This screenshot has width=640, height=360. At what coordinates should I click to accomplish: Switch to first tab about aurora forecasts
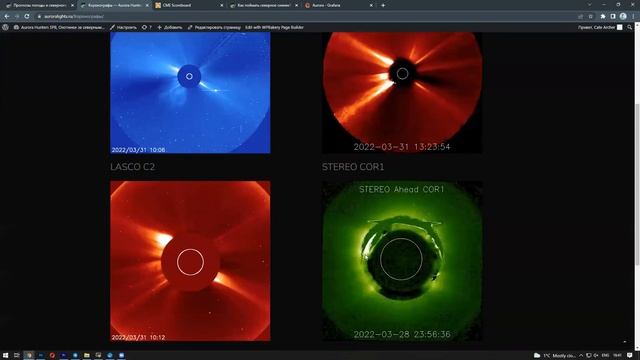coord(40,5)
